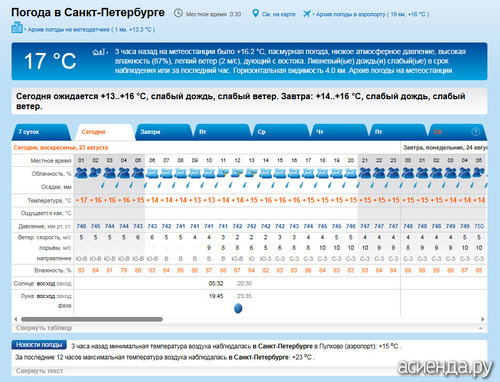Click the weather sensor building icon

coord(17,27)
